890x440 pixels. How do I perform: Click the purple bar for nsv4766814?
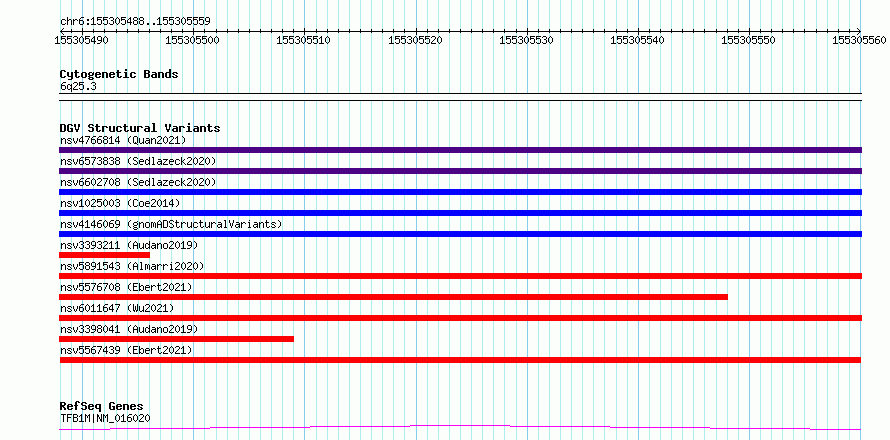[x=460, y=150]
